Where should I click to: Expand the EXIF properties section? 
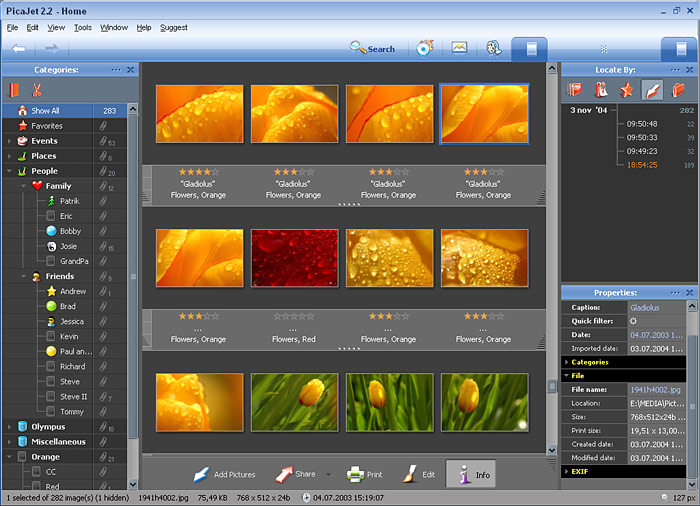point(567,470)
